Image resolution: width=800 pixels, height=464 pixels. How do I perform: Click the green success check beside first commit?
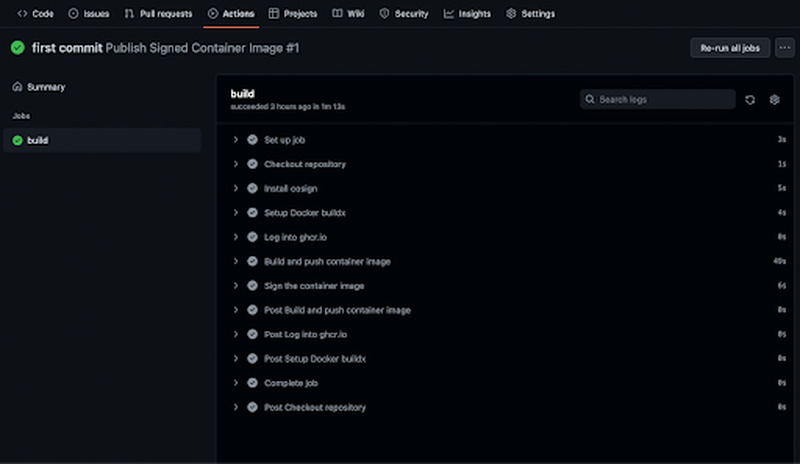17,48
